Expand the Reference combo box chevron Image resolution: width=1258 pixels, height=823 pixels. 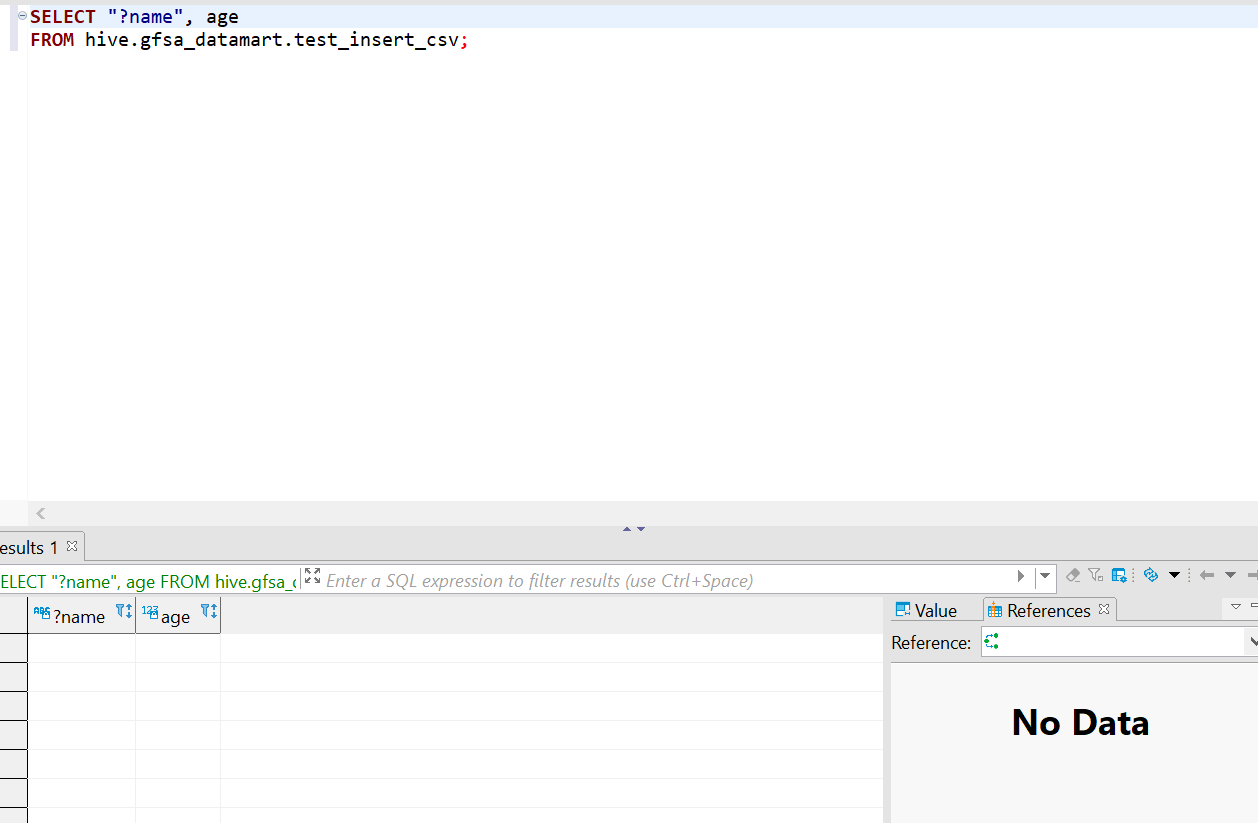pos(1252,643)
